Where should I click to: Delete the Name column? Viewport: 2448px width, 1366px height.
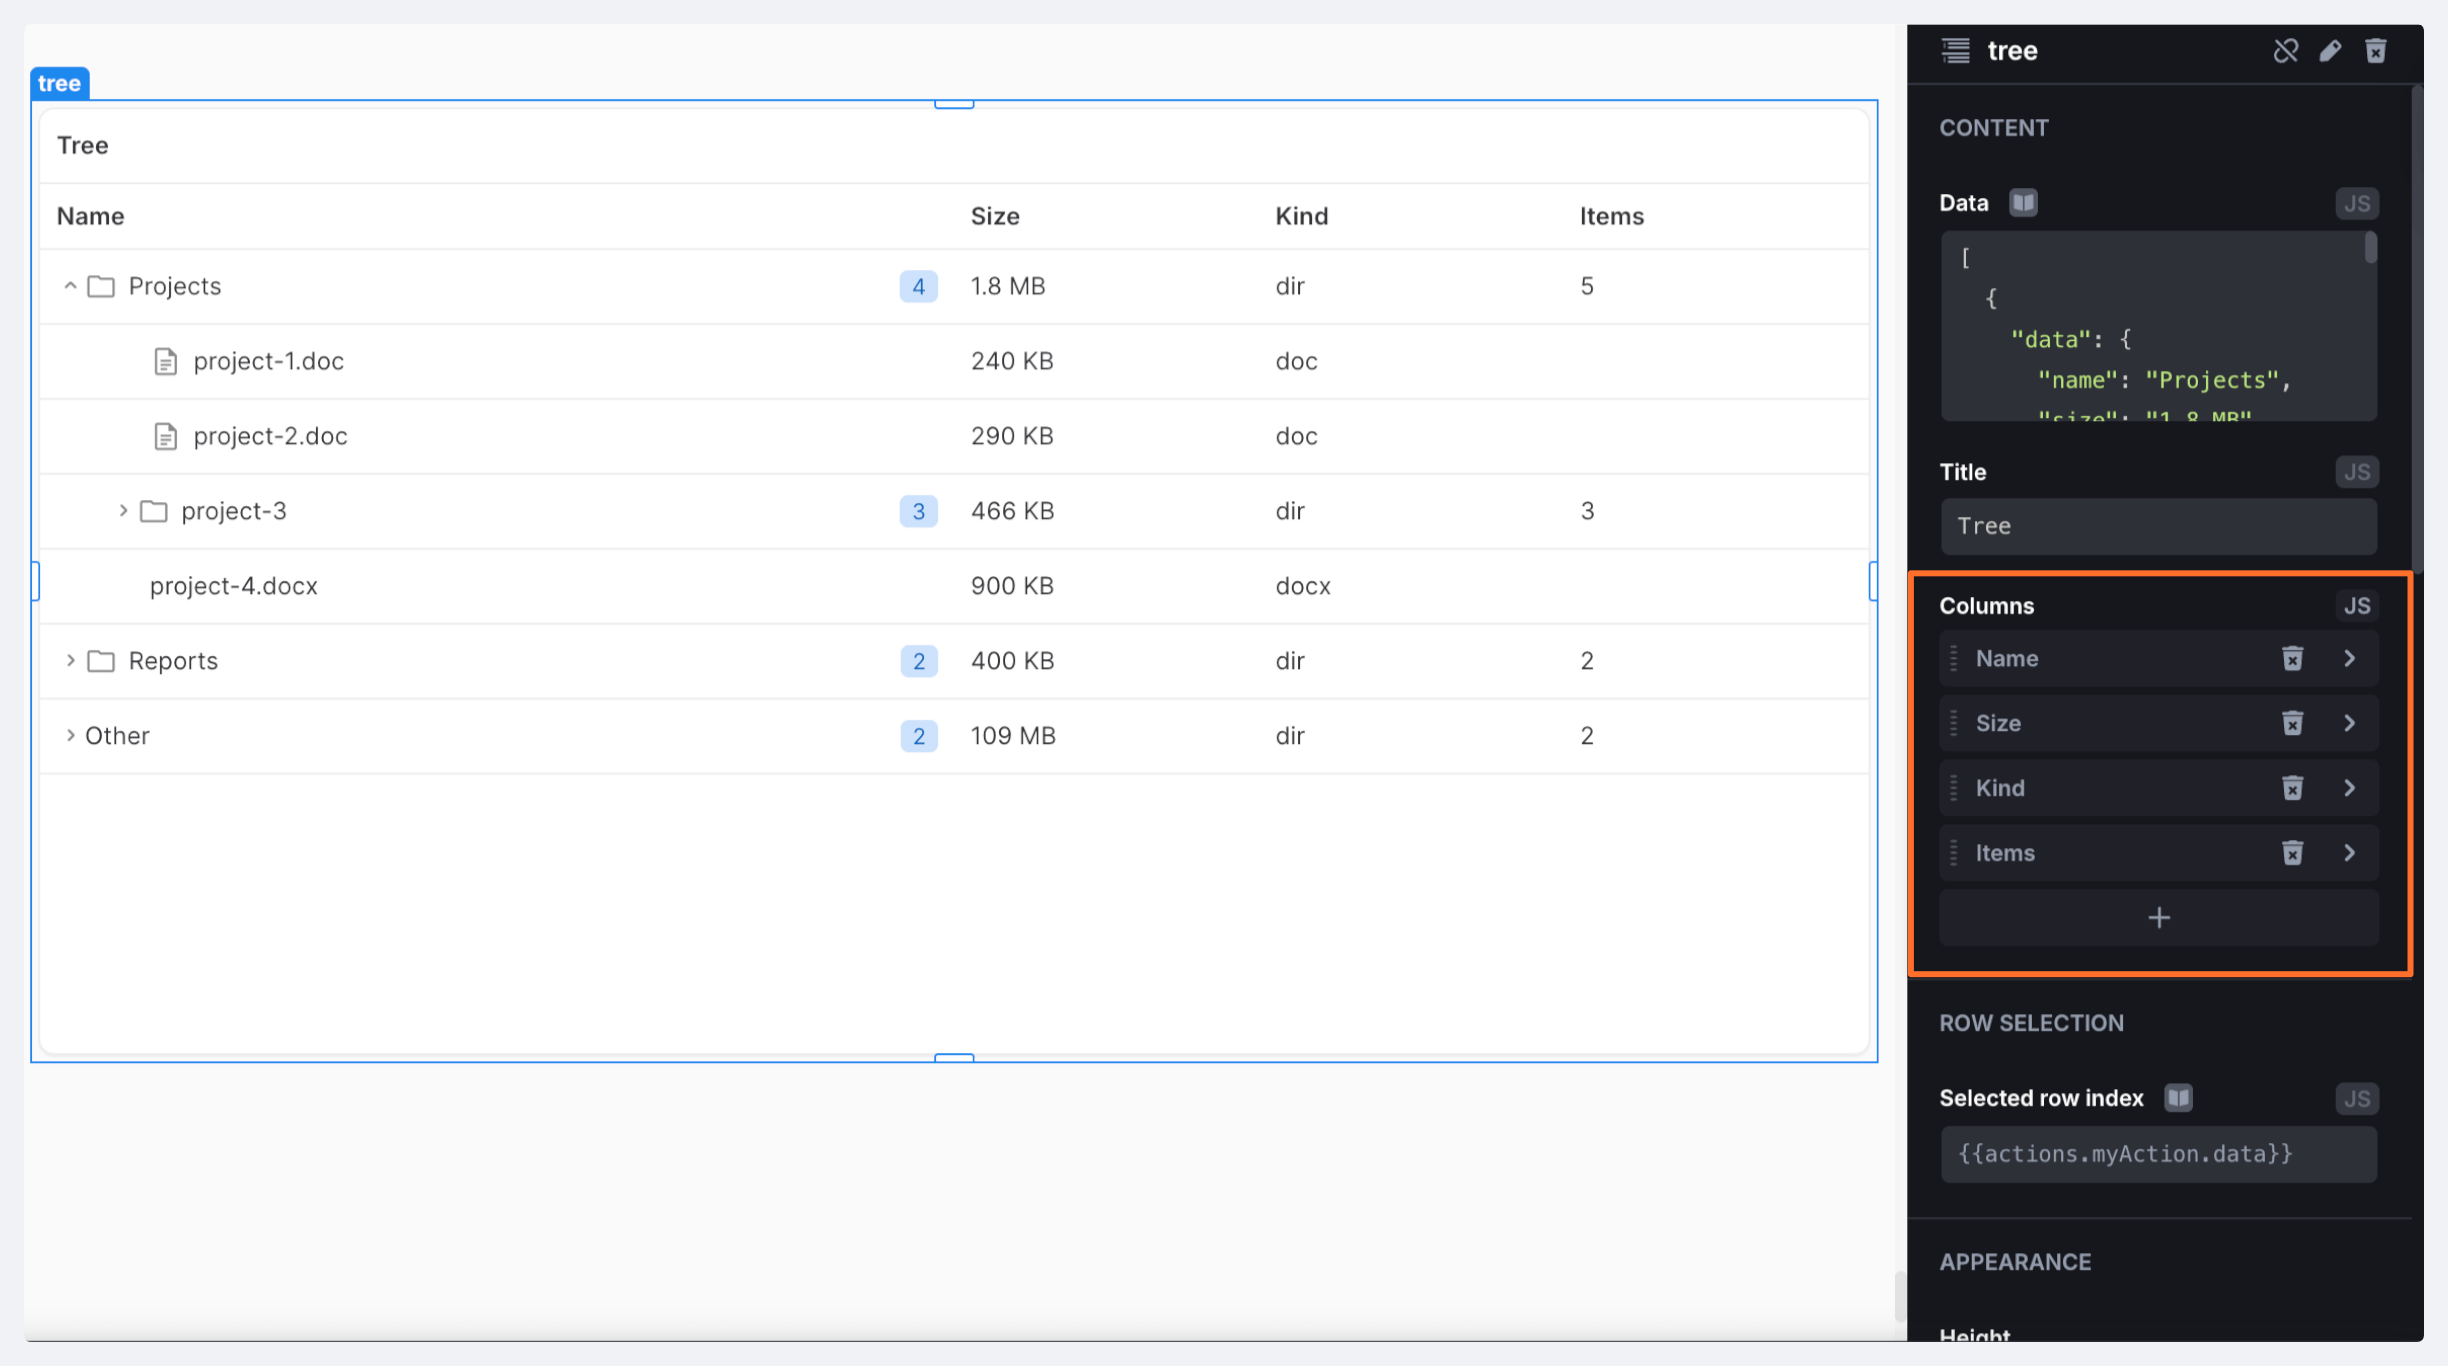[x=2292, y=658]
